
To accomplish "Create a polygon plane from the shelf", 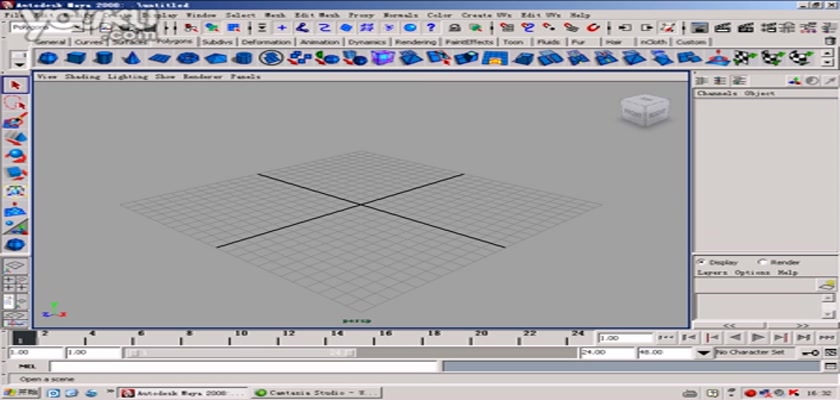I will tap(159, 57).
